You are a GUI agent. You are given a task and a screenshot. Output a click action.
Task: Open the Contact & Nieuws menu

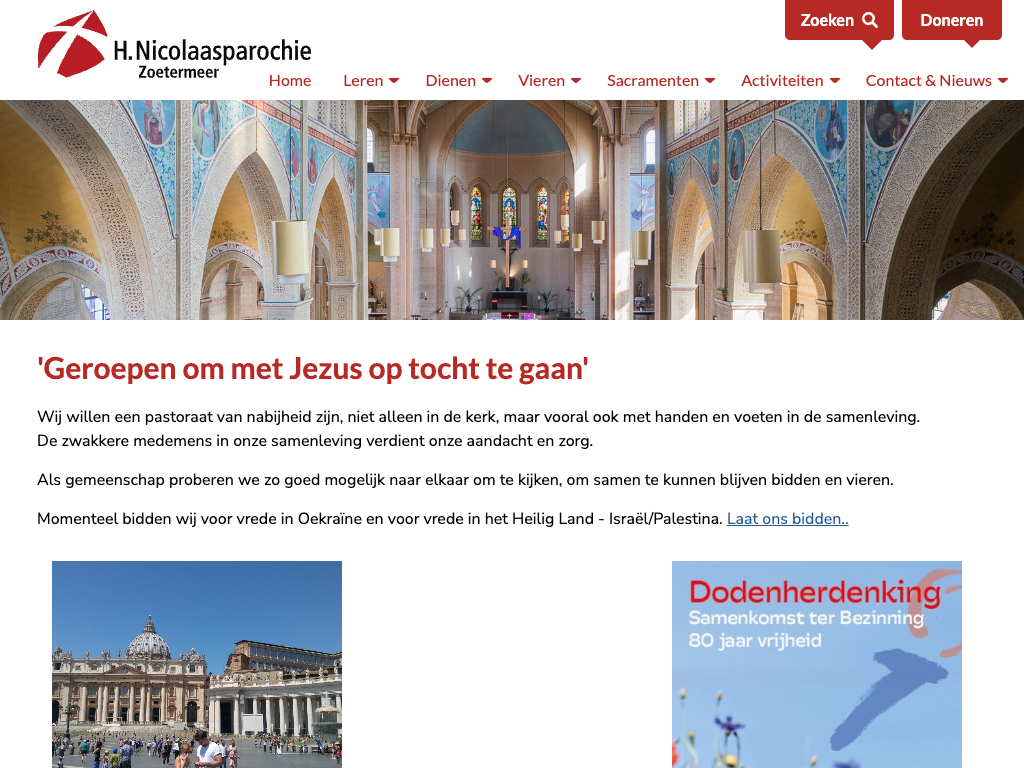pos(928,81)
